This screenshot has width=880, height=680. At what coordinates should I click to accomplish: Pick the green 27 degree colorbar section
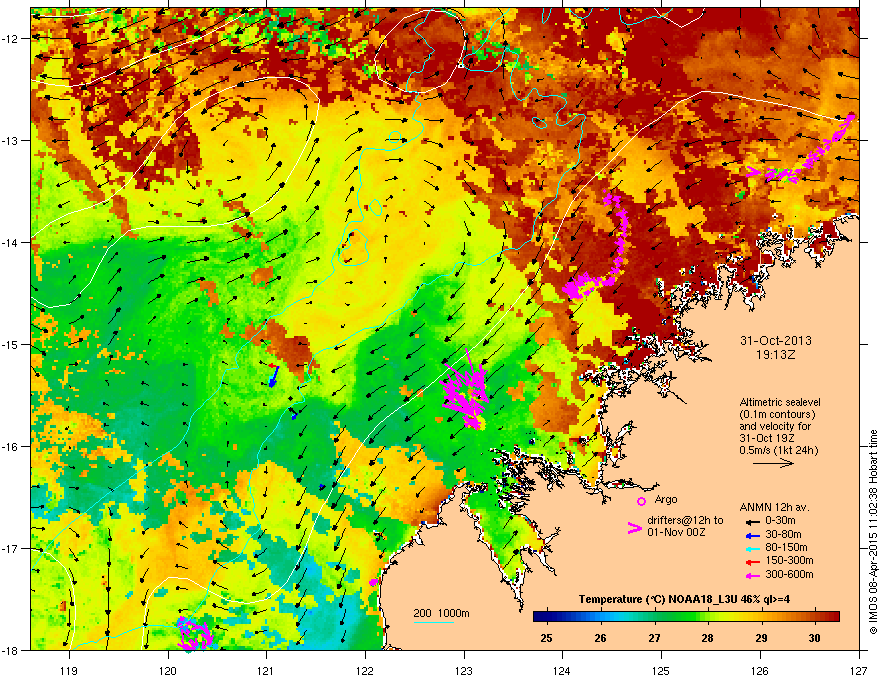[x=654, y=617]
